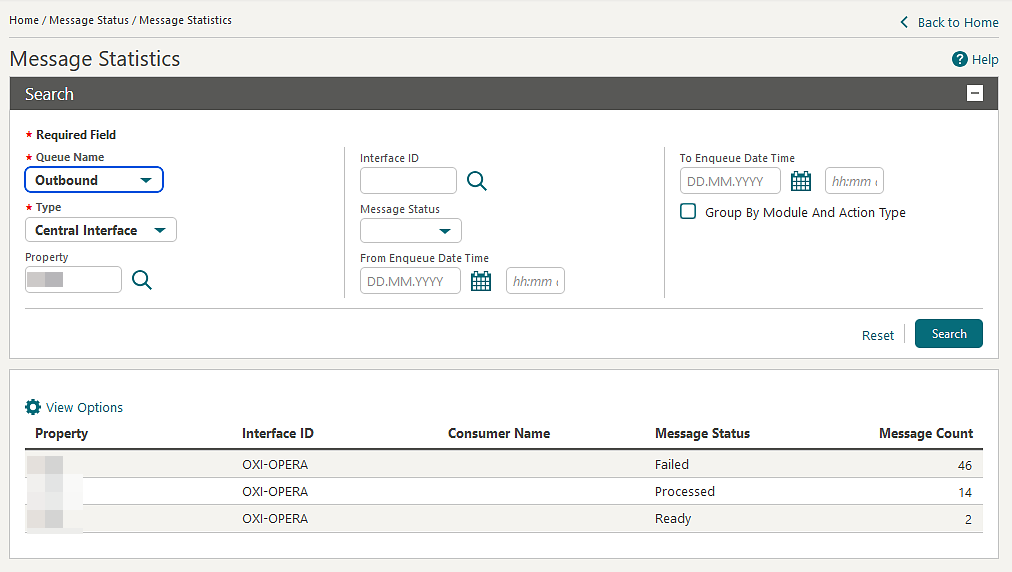Sort by the Message Count column header
Image resolution: width=1012 pixels, height=572 pixels.
(x=926, y=433)
